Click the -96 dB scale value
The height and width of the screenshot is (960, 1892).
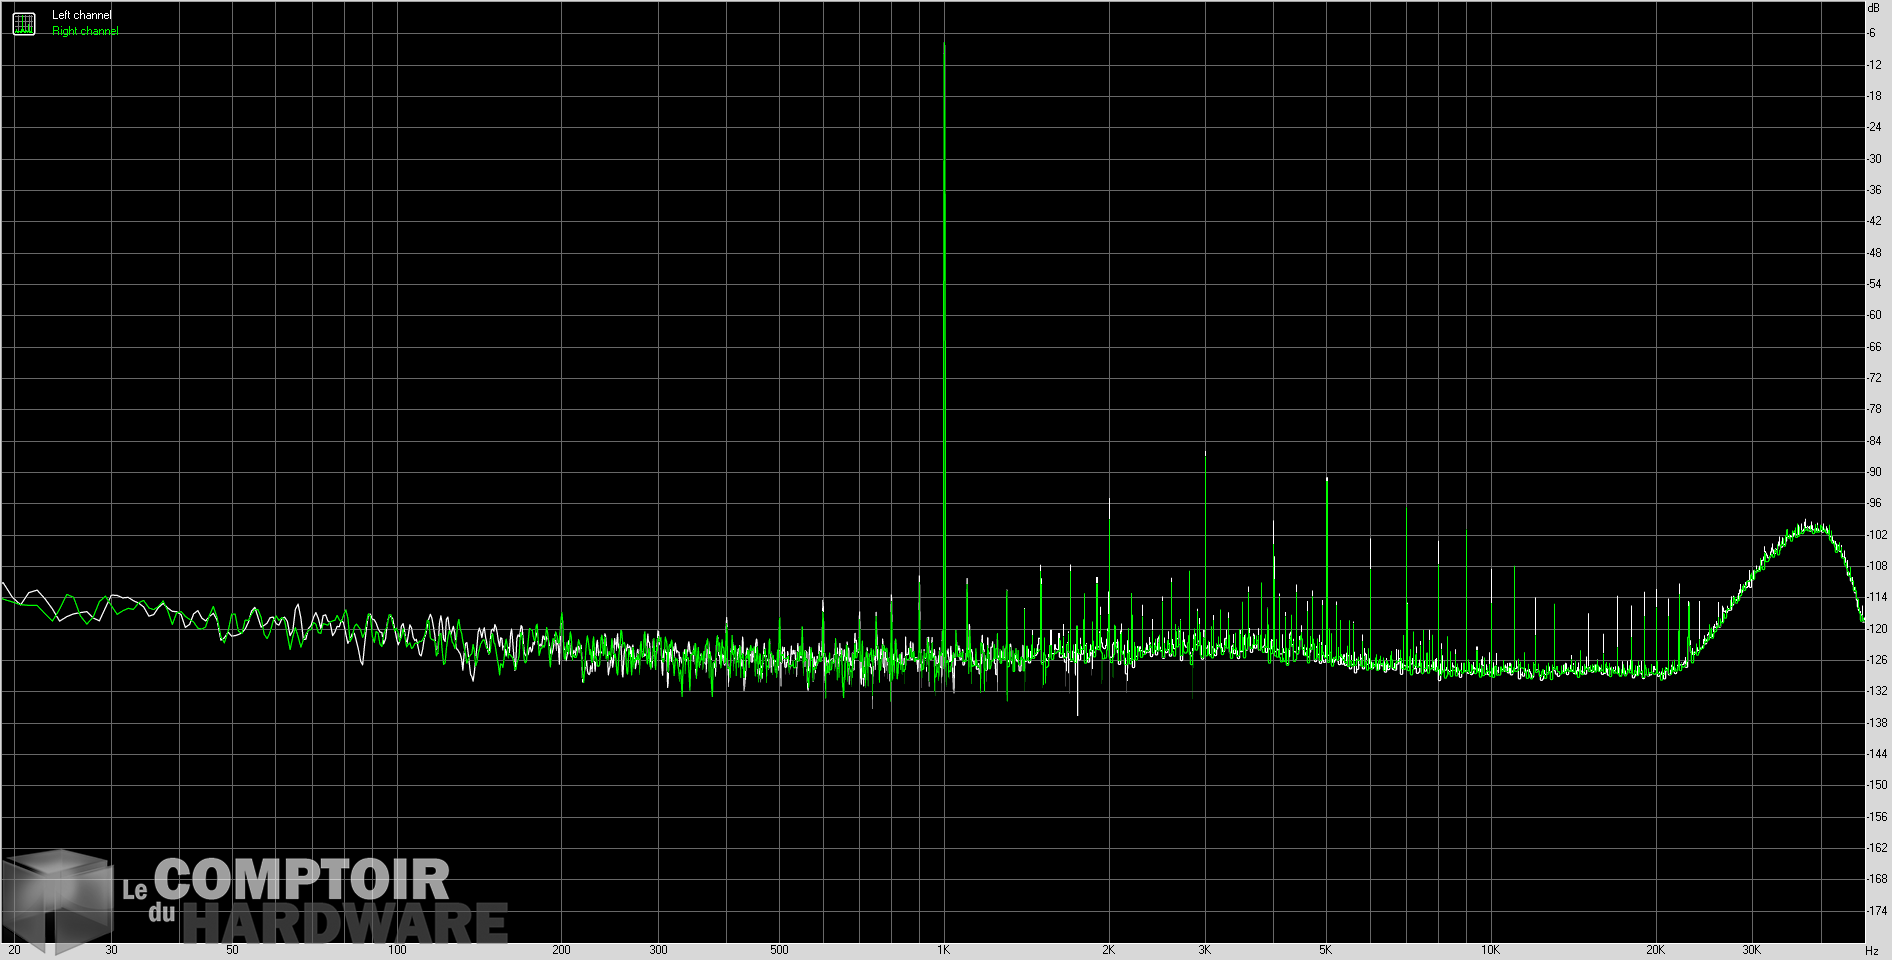[x=1874, y=505]
